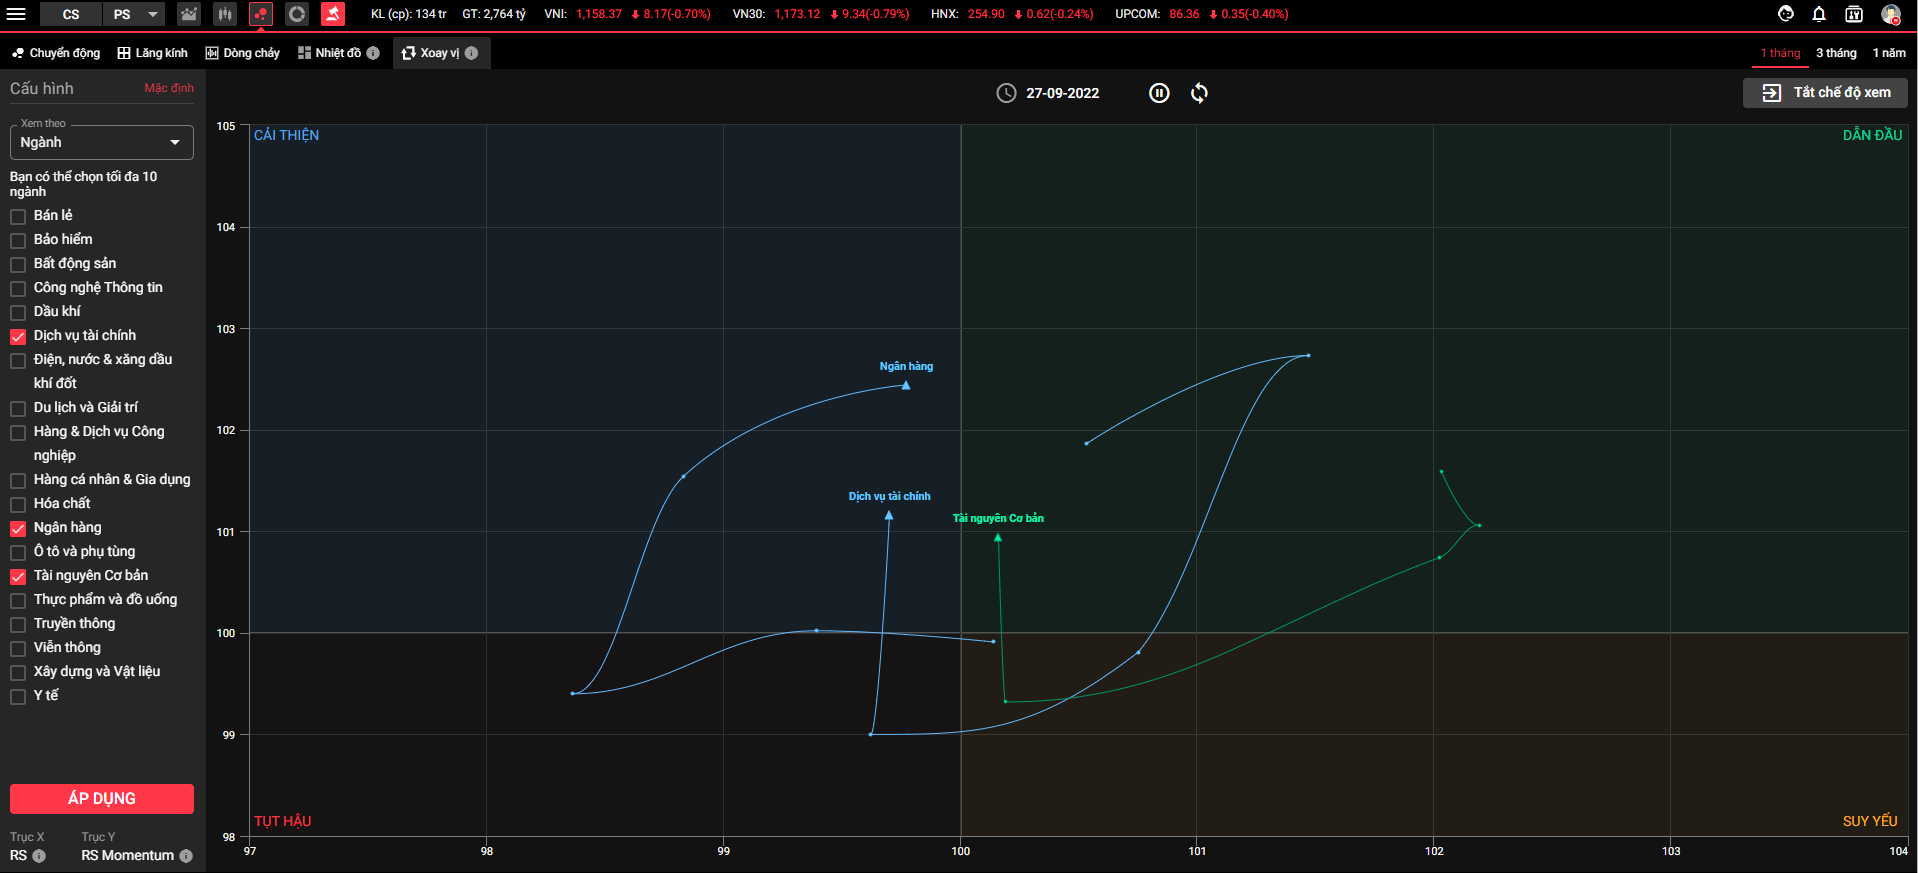This screenshot has height=873, width=1918.
Task: Click the donut chart icon in toolbar
Action: (297, 14)
